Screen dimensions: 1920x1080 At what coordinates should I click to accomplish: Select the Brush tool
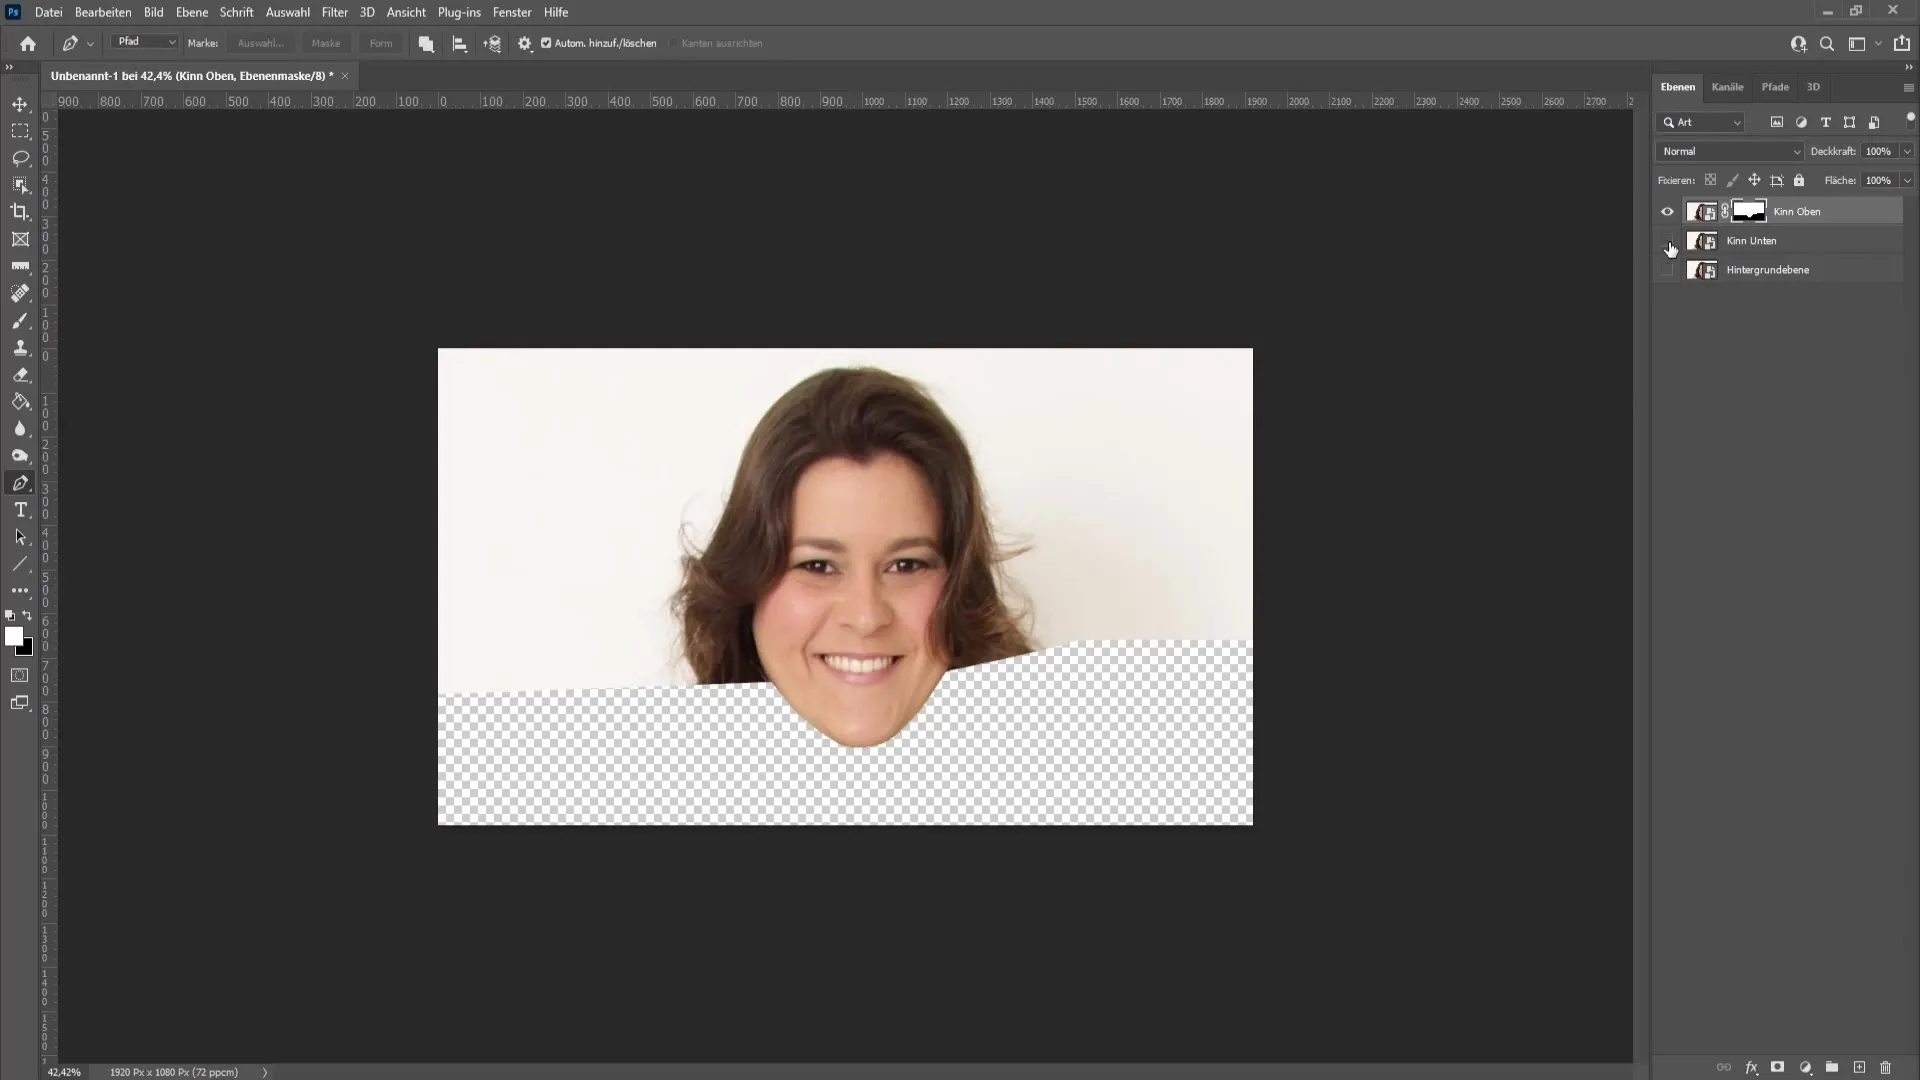(20, 320)
